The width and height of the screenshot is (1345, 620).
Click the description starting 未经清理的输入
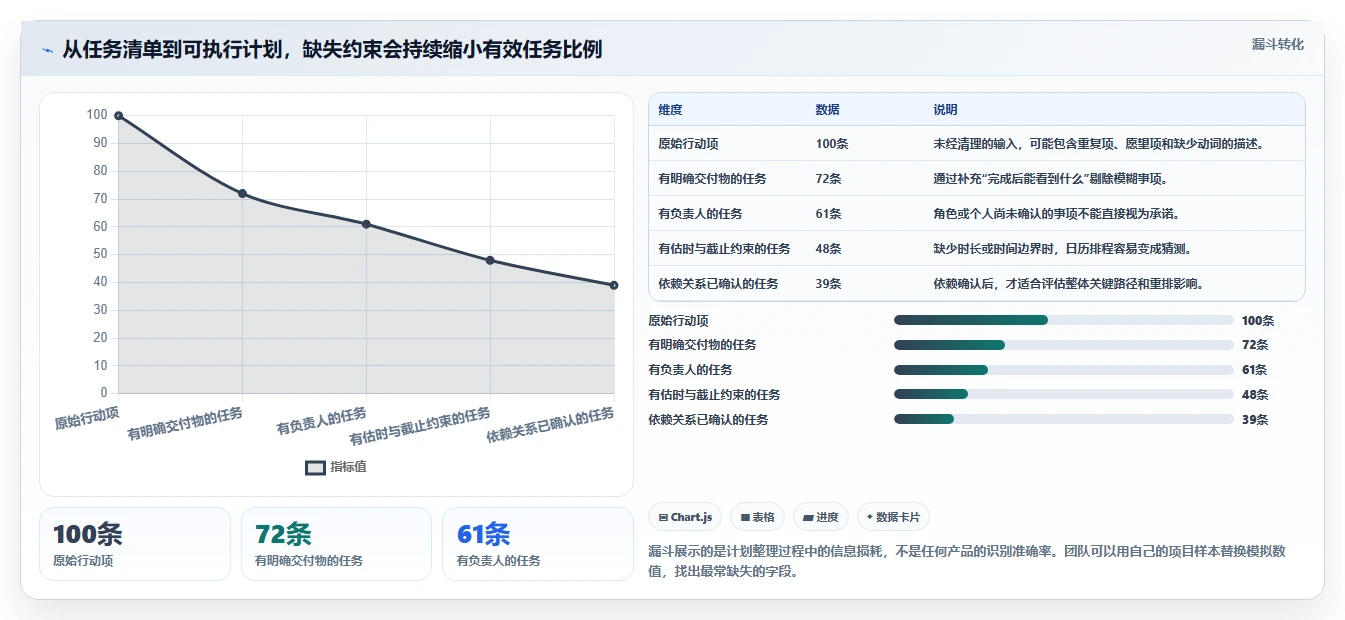pos(1098,144)
